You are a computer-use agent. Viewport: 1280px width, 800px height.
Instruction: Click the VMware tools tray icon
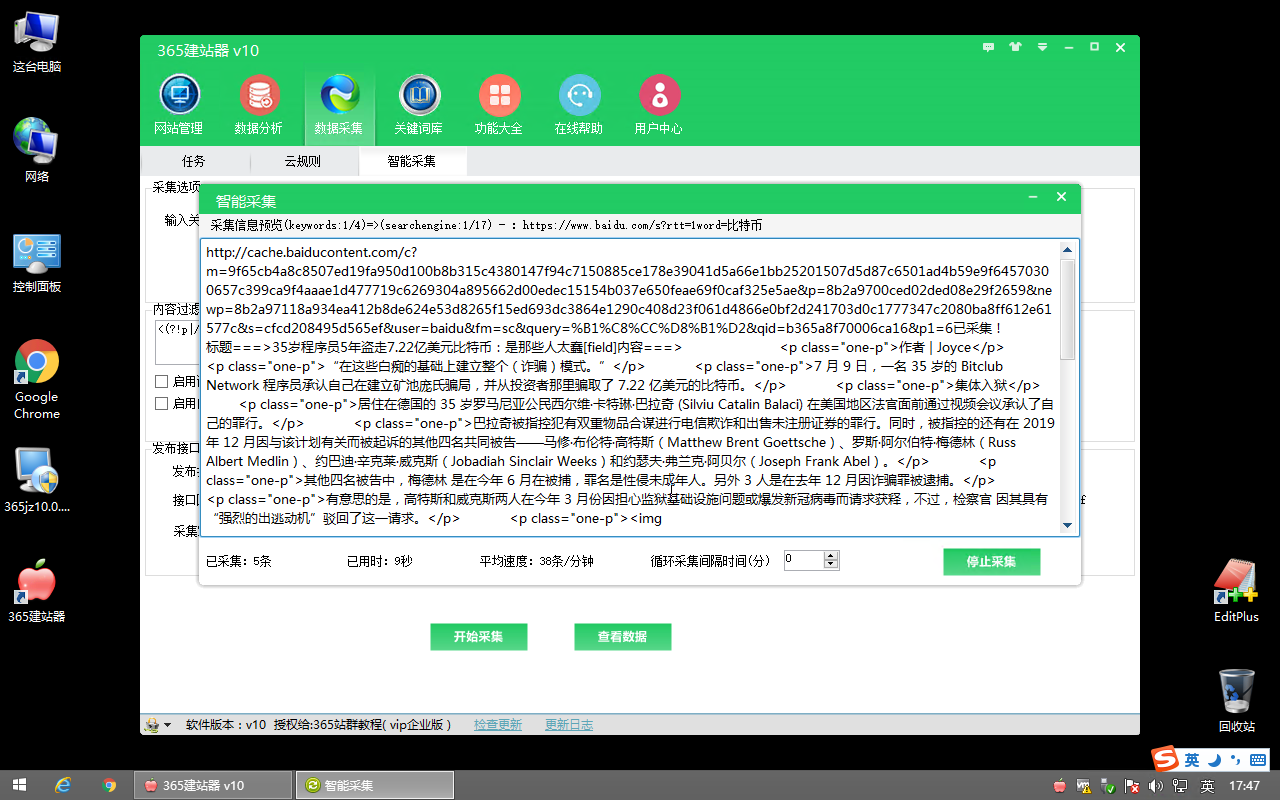click(x=1085, y=786)
